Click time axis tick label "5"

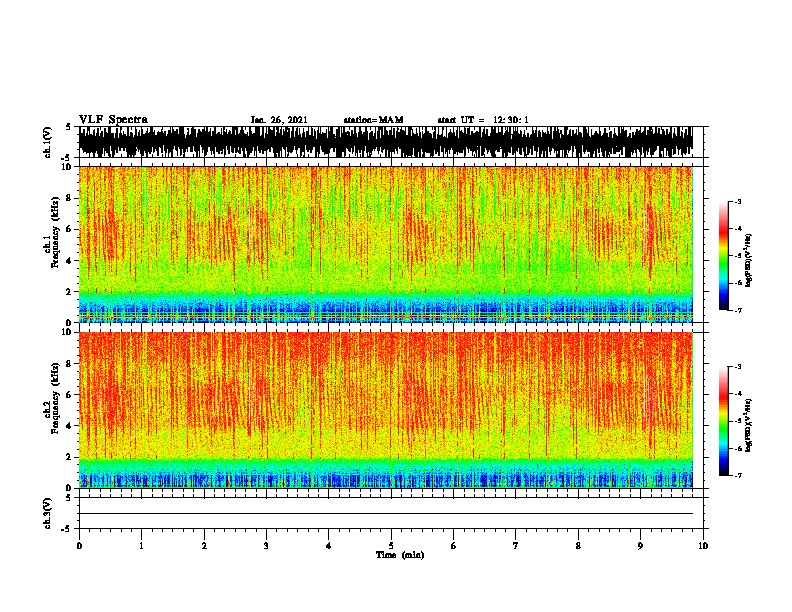click(x=391, y=546)
